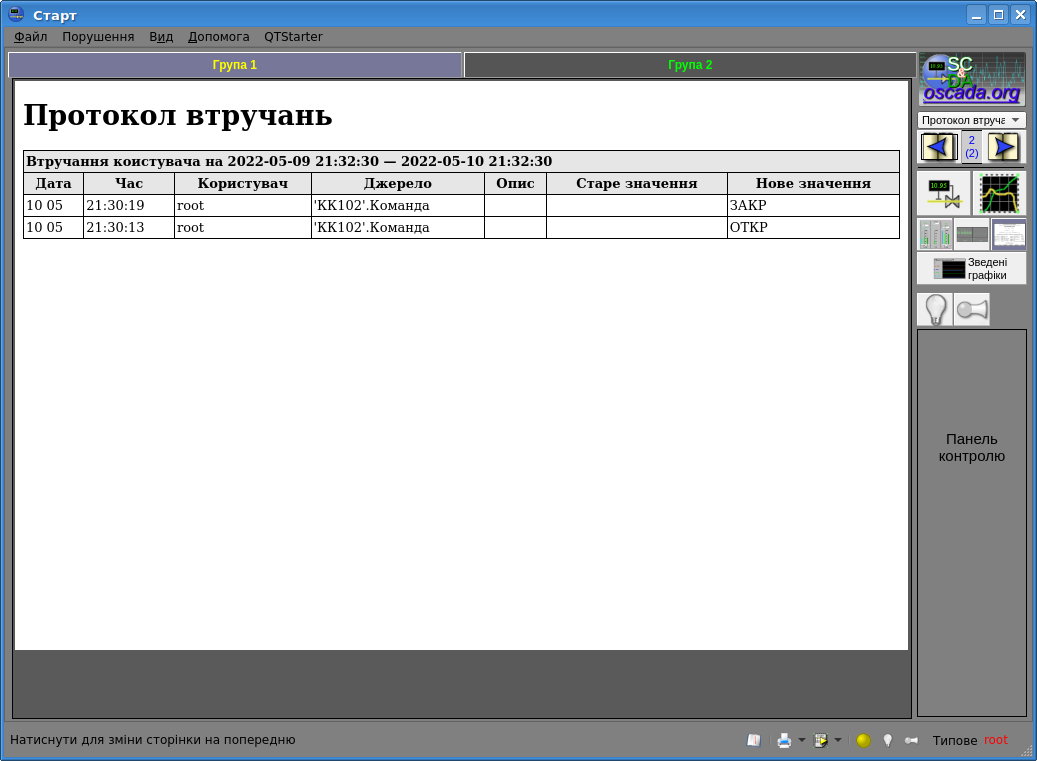This screenshot has height=761, width=1037.
Task: Toggle the yellow alarm level indicator
Action: click(x=863, y=741)
